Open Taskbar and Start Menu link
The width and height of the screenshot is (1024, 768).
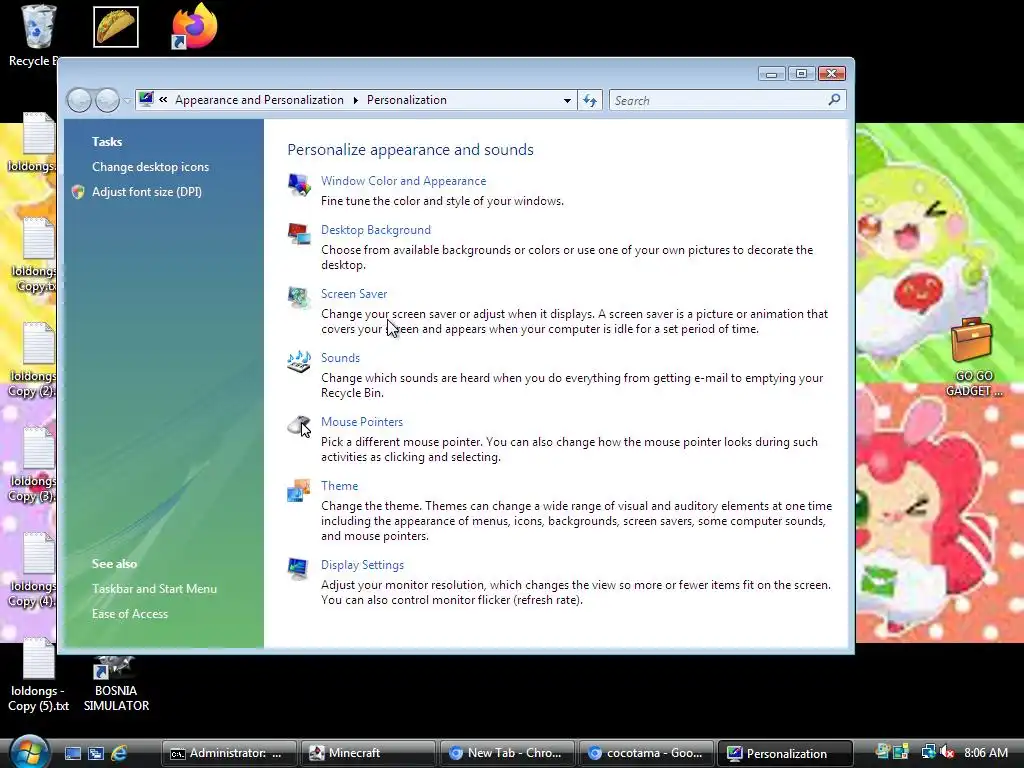click(154, 588)
